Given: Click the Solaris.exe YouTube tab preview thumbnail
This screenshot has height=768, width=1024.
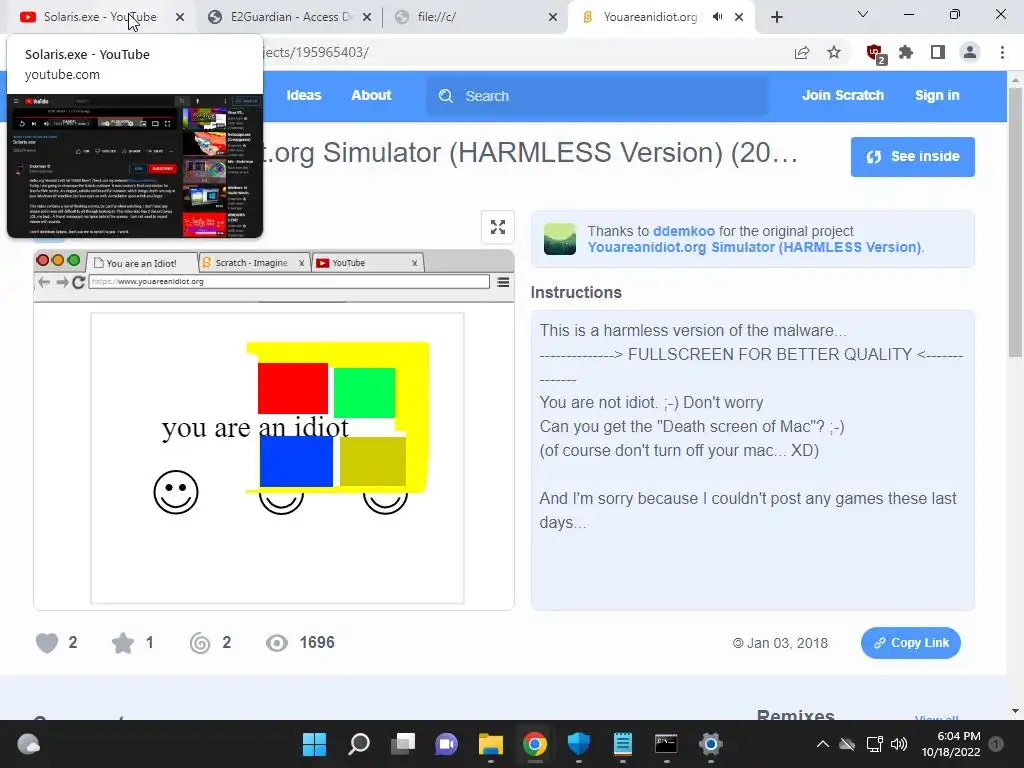Looking at the screenshot, I should 135,166.
